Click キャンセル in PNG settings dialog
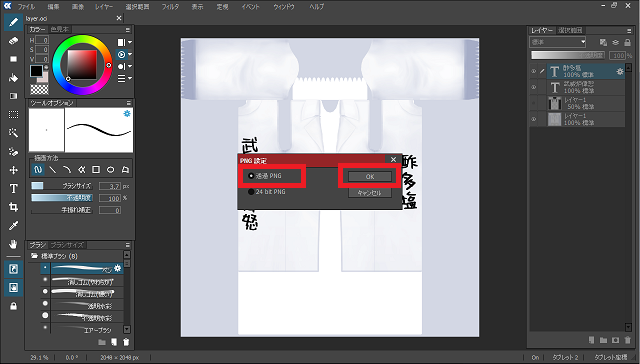 click(x=370, y=193)
